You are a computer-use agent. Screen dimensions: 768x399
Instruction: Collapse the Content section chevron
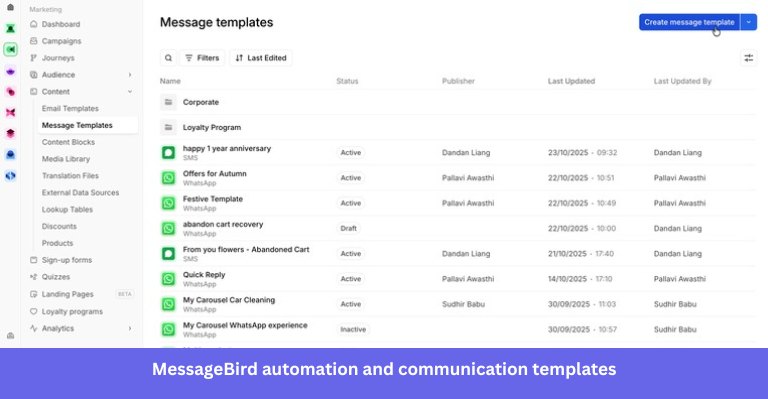click(130, 92)
